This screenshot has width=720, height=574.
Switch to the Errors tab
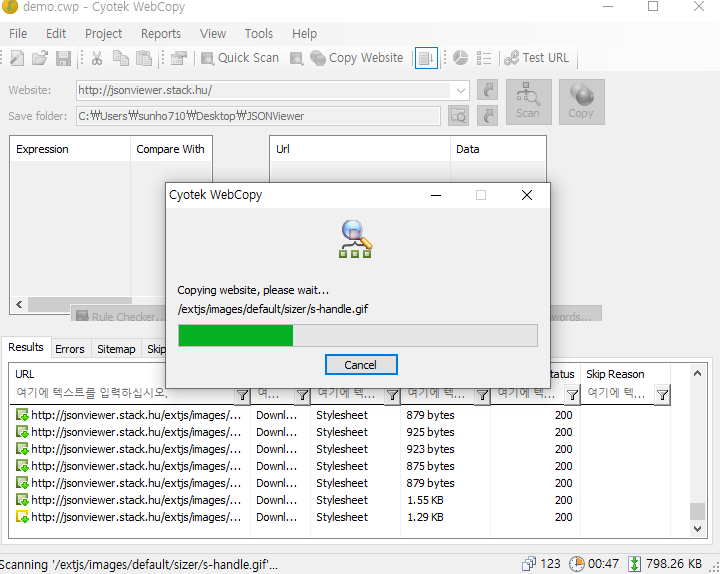(70, 349)
